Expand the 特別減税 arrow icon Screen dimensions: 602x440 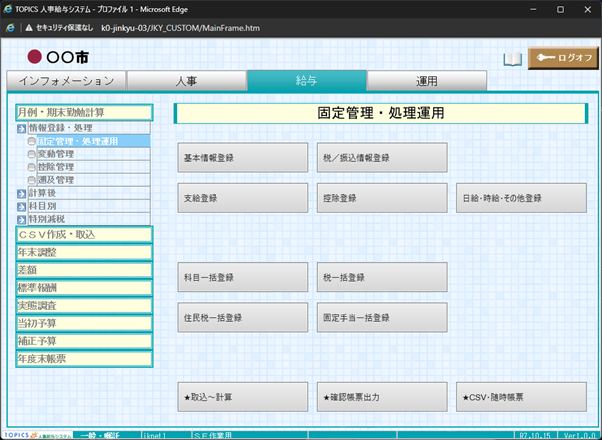point(22,218)
